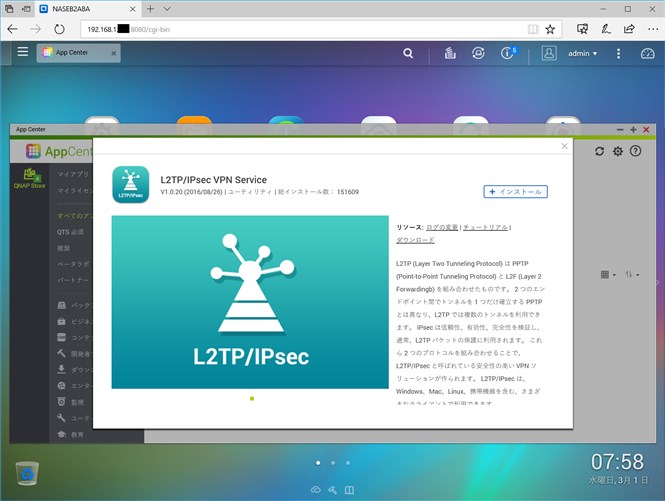
Task: Select QTS 必須 category in sidebar
Action: [x=70, y=232]
